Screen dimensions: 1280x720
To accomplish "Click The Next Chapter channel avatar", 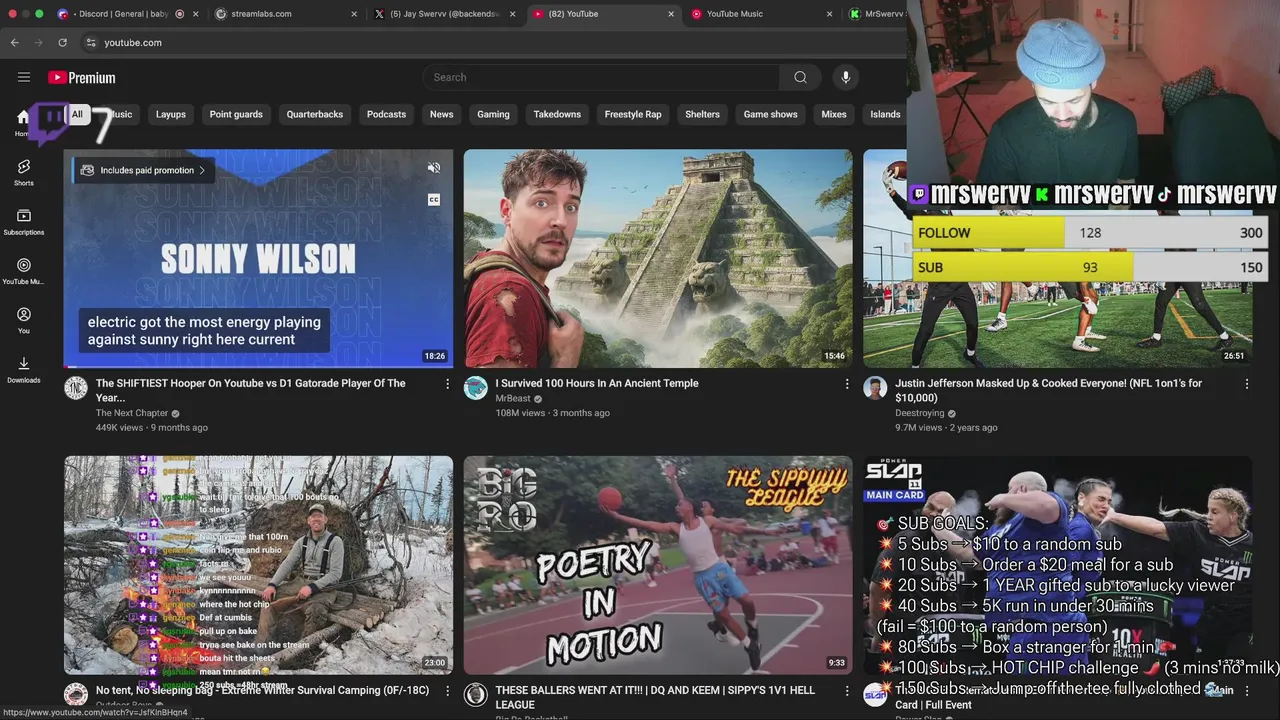I will [x=76, y=388].
